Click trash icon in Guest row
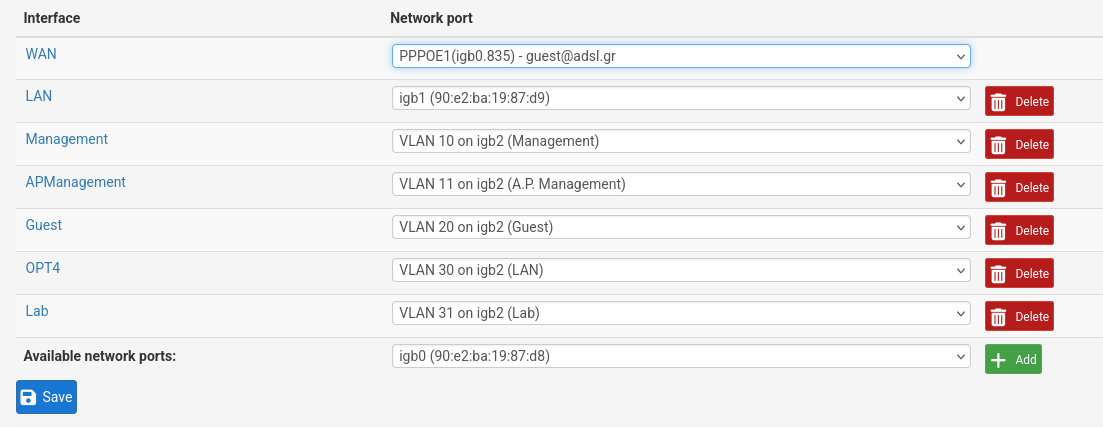The width and height of the screenshot is (1103, 427). tap(998, 230)
